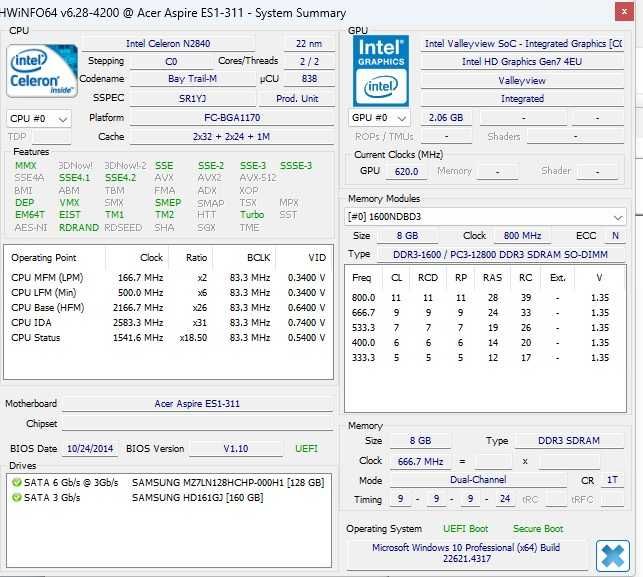Click the SSE4.2 feature label
Image resolution: width=643 pixels, height=577 pixels.
coord(121,178)
